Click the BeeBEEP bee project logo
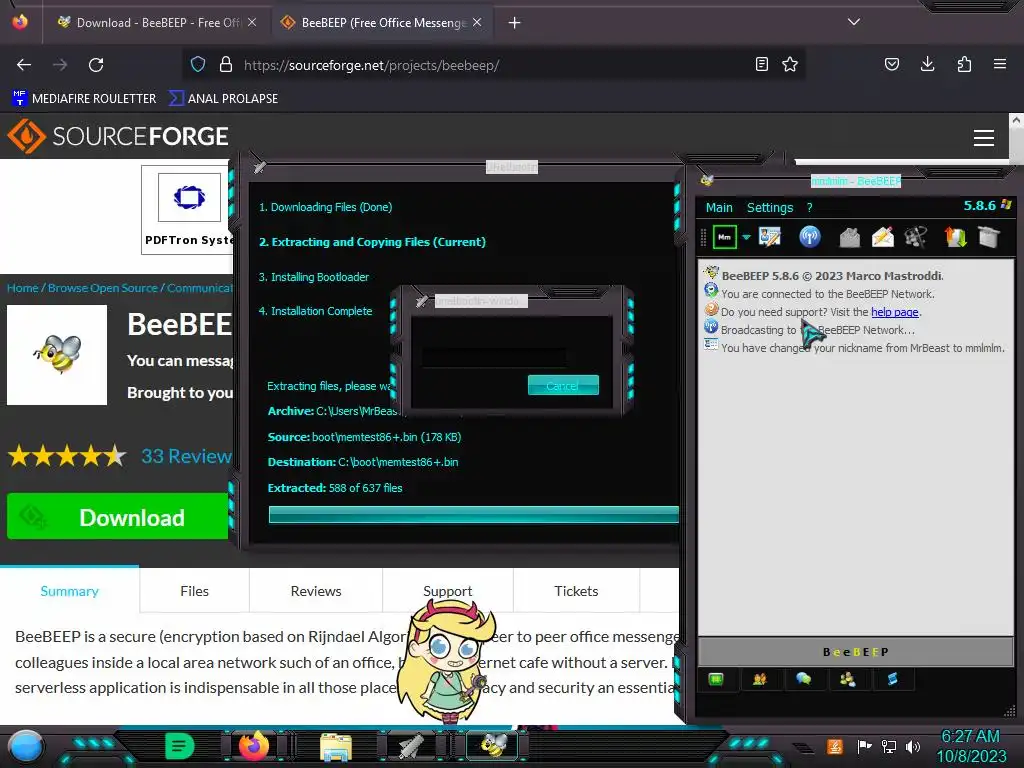1024x768 pixels. (x=57, y=355)
